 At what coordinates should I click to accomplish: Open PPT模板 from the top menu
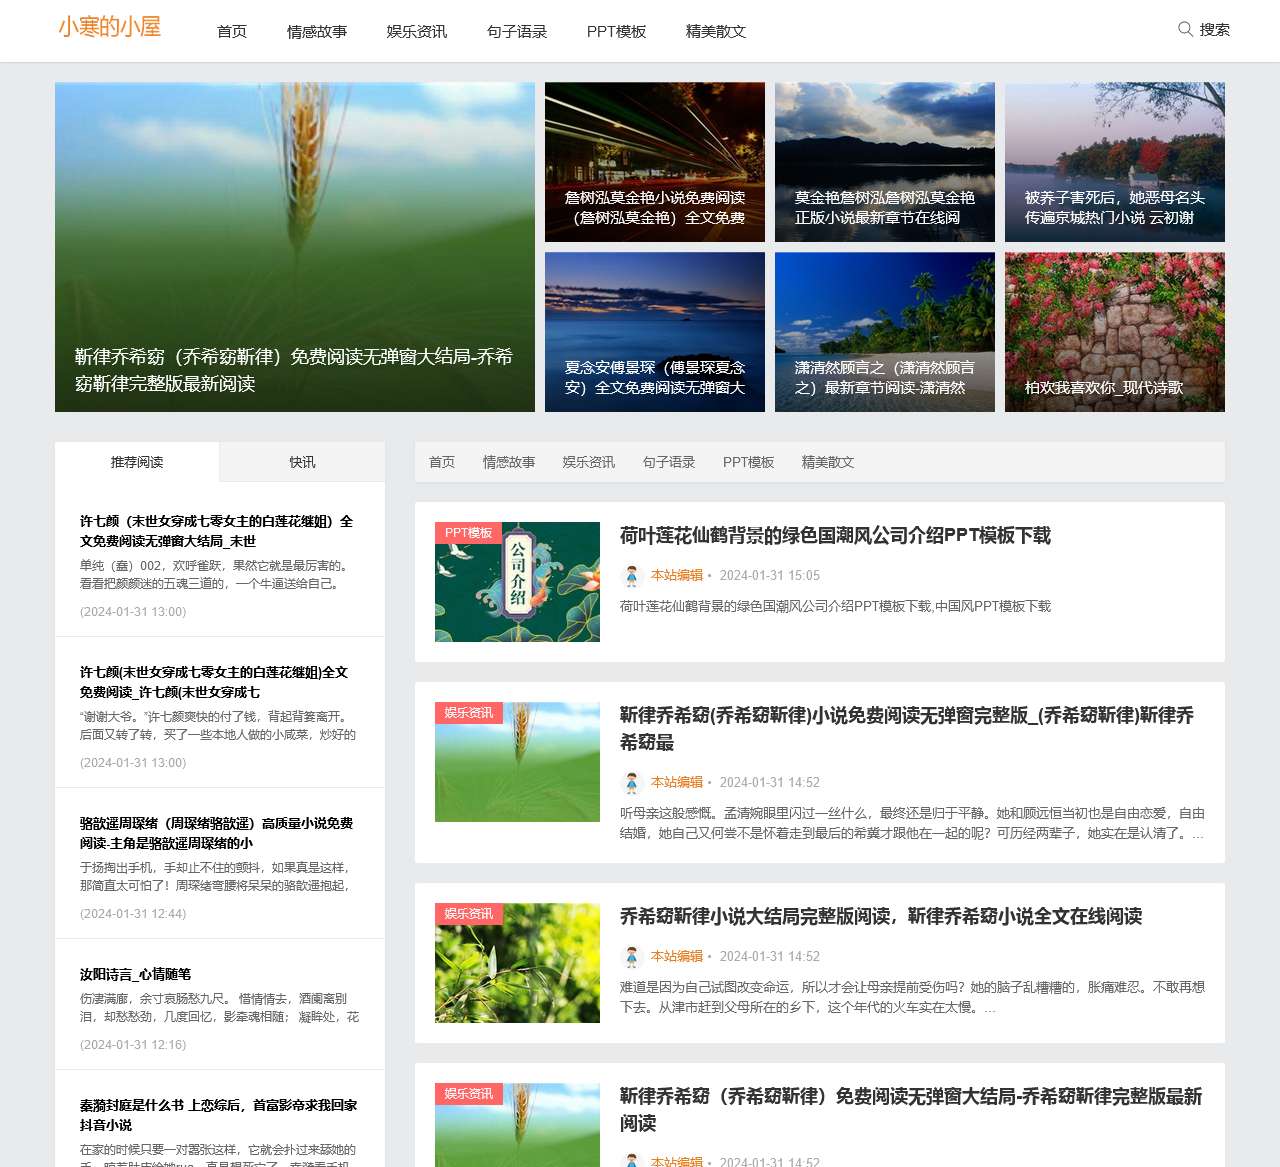click(616, 31)
